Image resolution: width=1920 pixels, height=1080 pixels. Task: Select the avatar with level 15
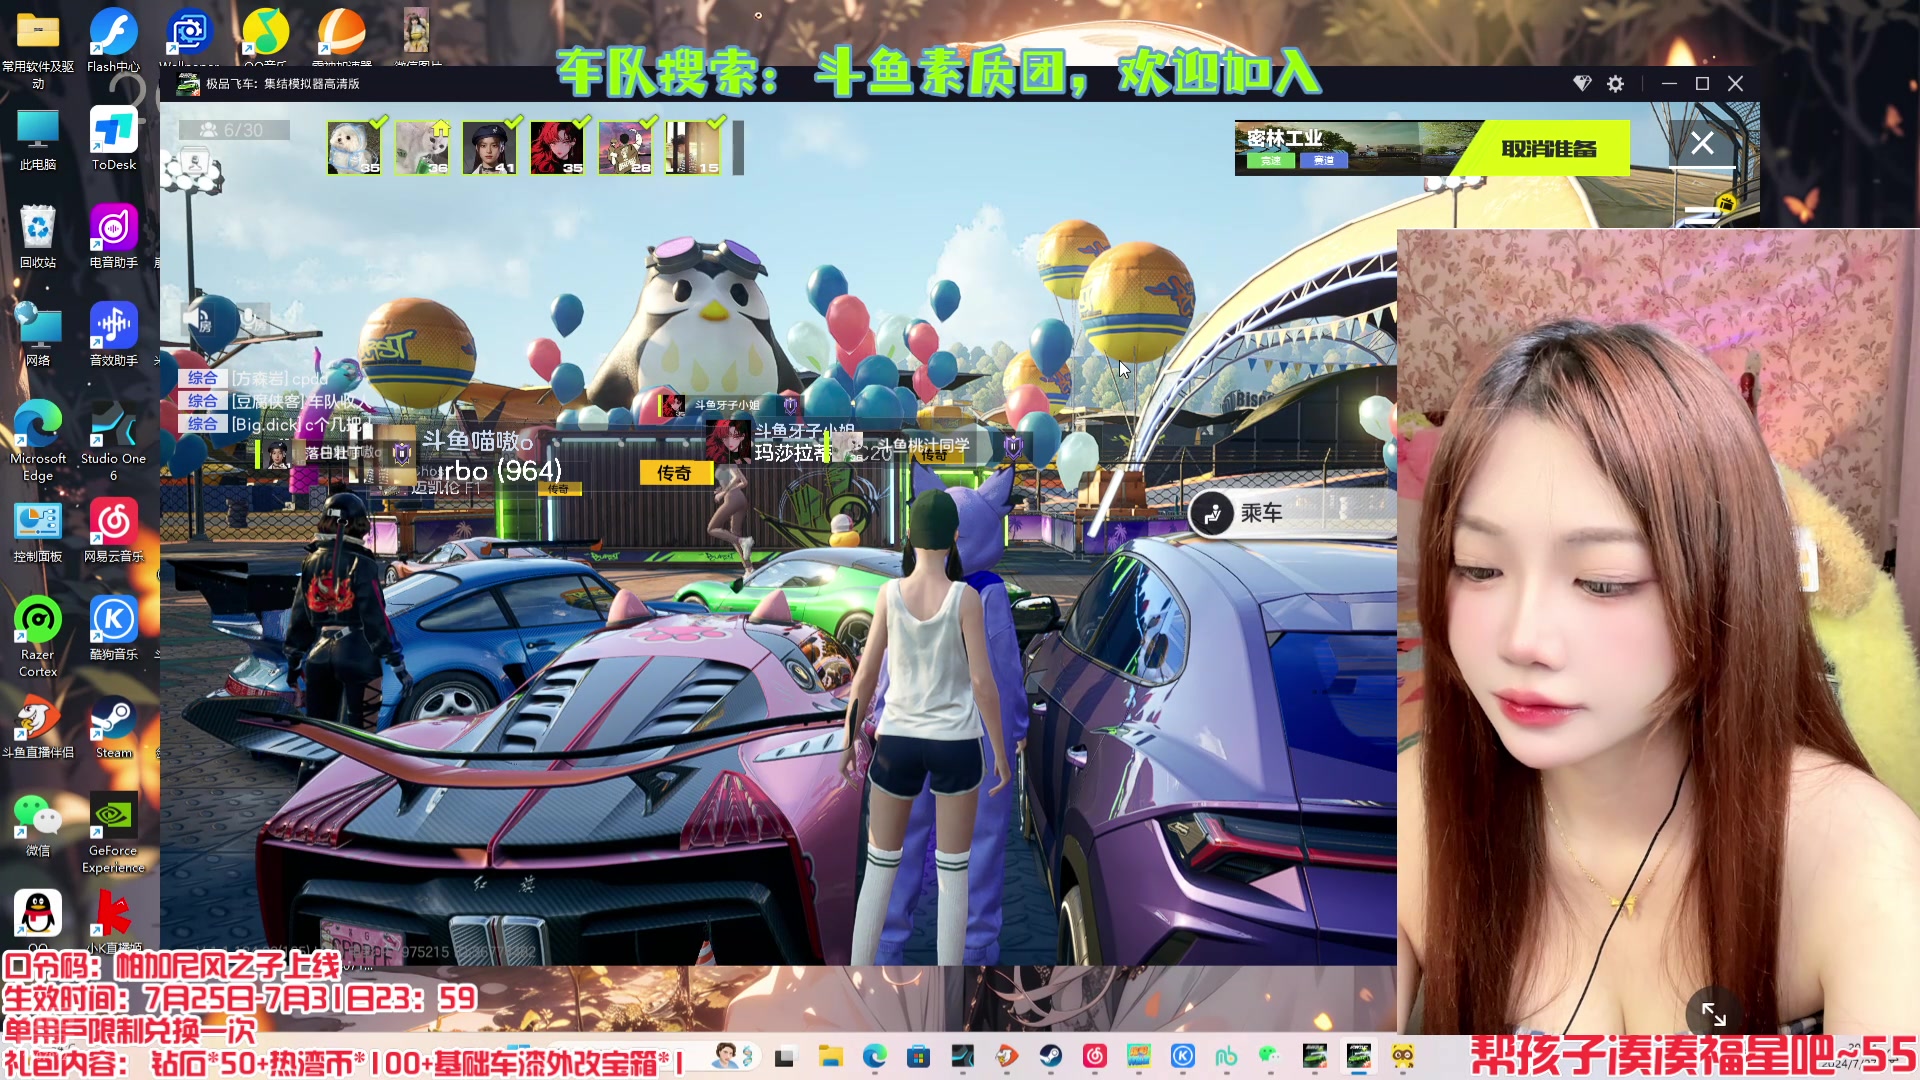click(693, 148)
